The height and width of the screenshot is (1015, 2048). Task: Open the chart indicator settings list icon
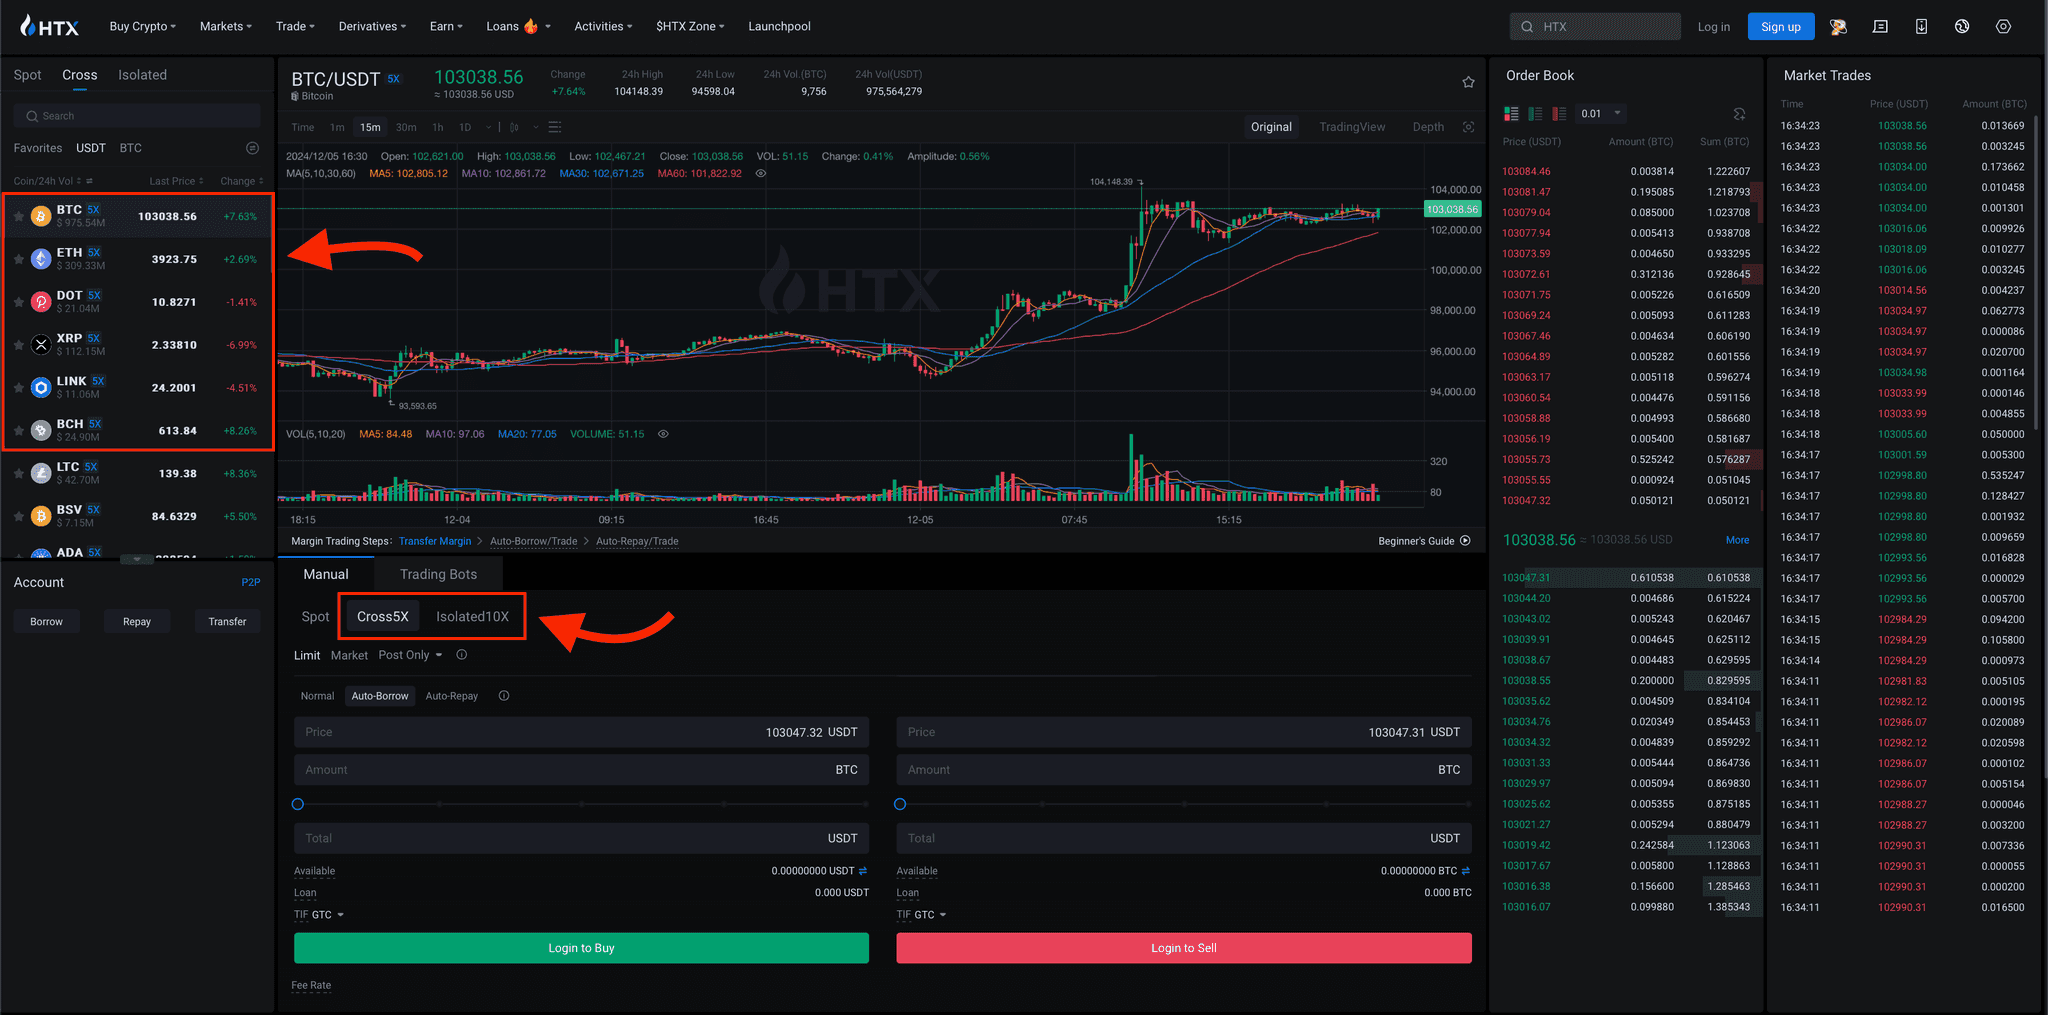[555, 127]
